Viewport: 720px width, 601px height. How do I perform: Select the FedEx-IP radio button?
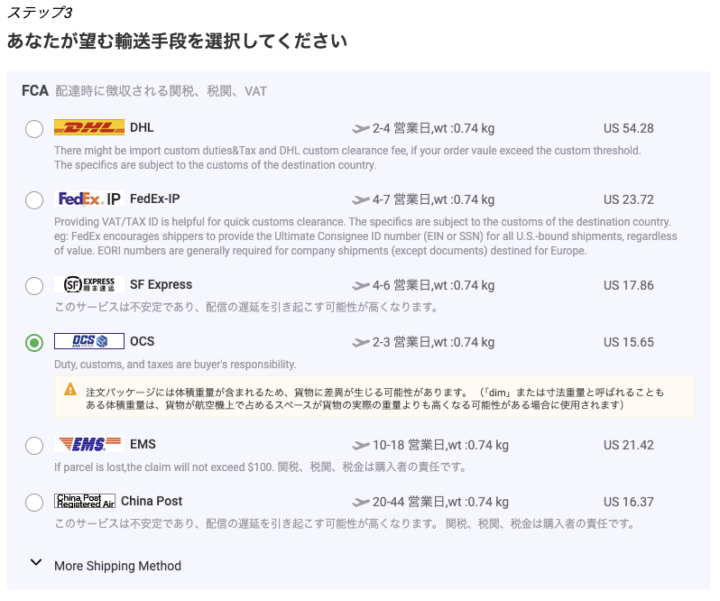tap(34, 200)
